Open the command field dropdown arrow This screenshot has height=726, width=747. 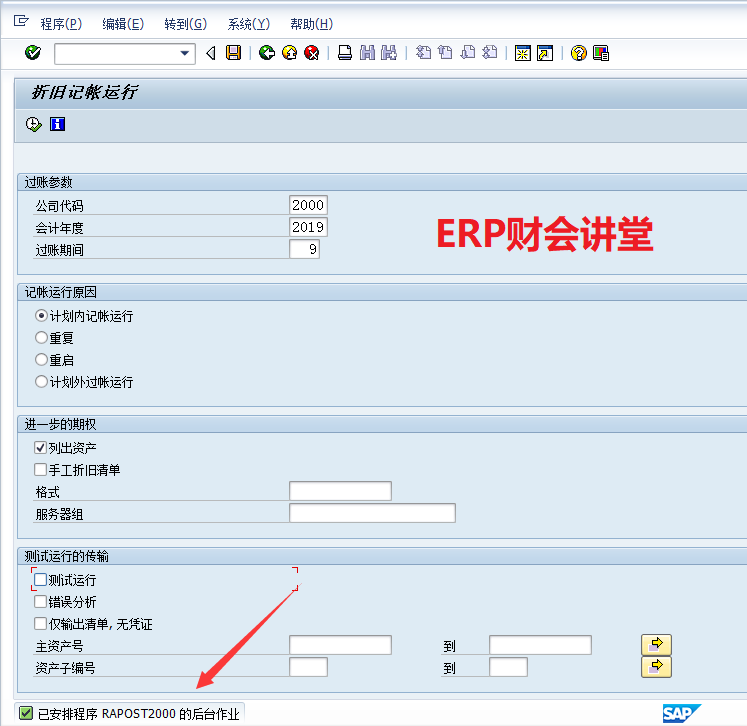pos(184,54)
